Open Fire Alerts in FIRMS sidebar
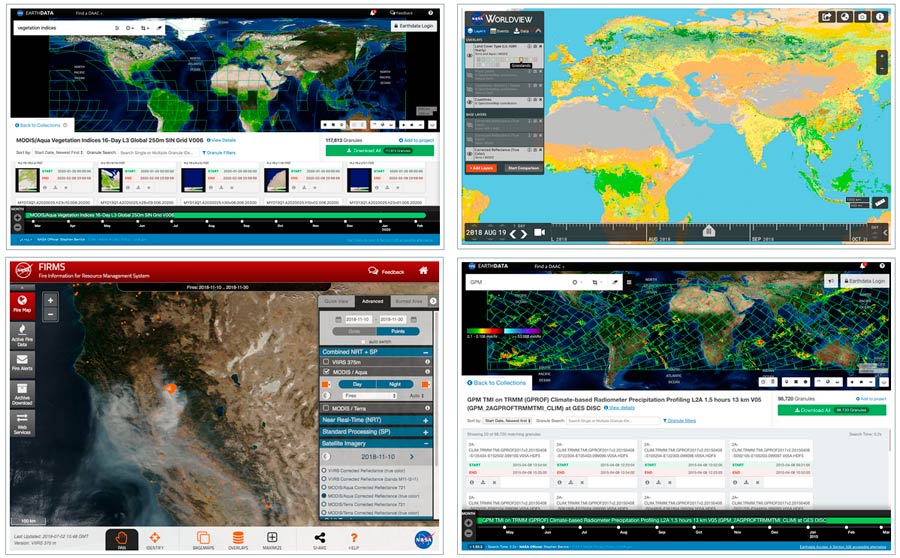Screen dimensions: 900x558 coord(22,363)
